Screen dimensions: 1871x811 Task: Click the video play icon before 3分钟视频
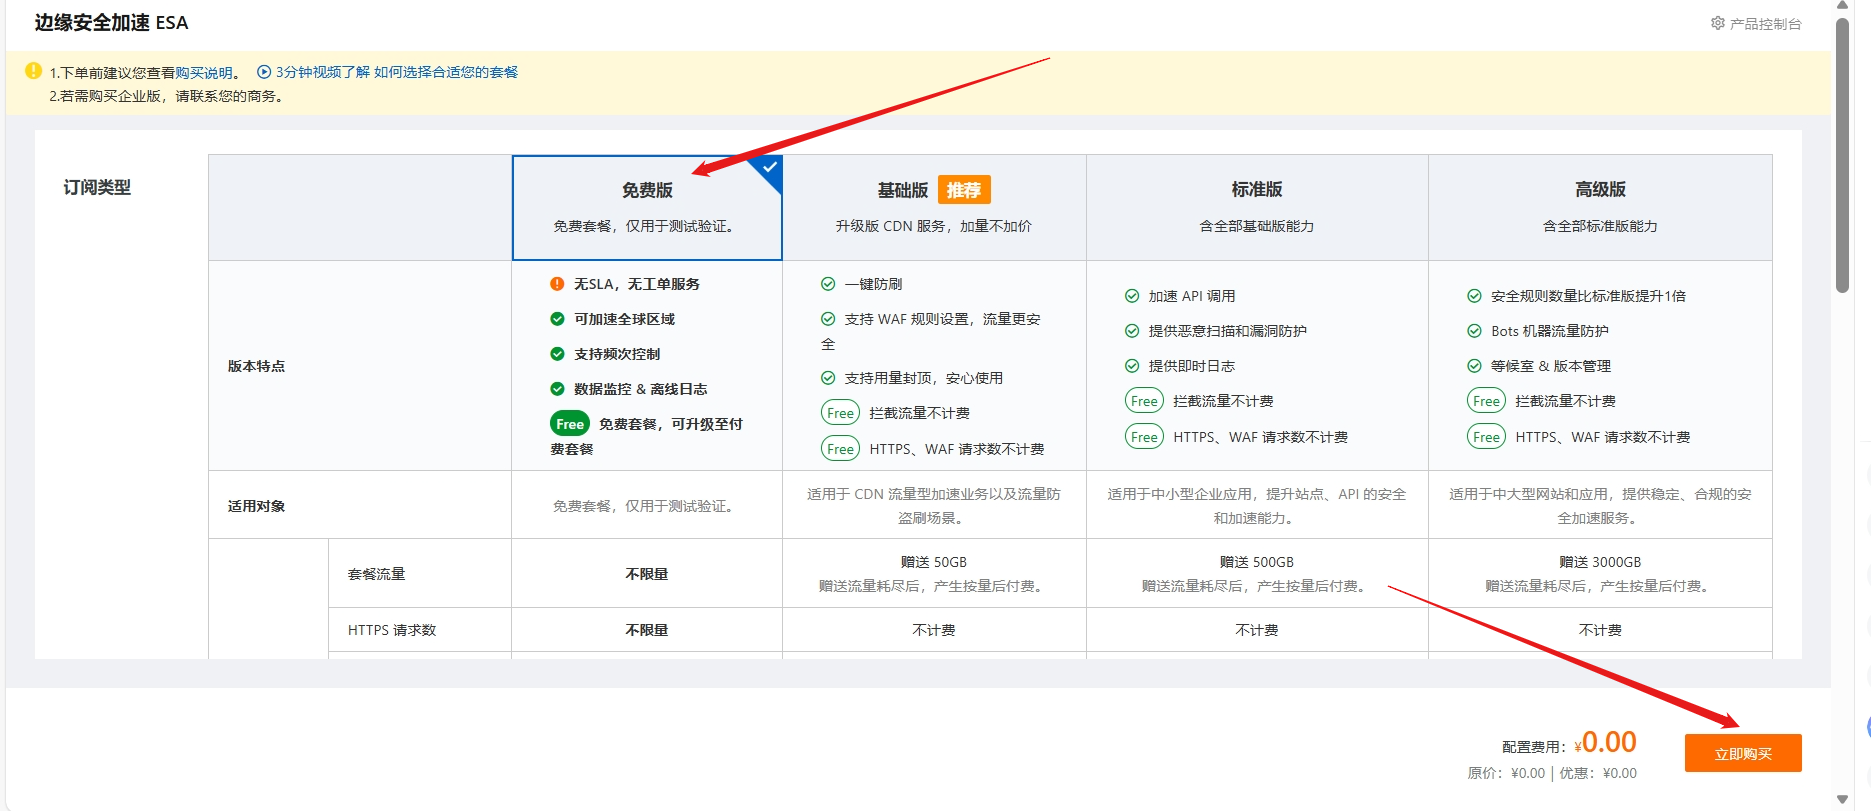click(264, 72)
